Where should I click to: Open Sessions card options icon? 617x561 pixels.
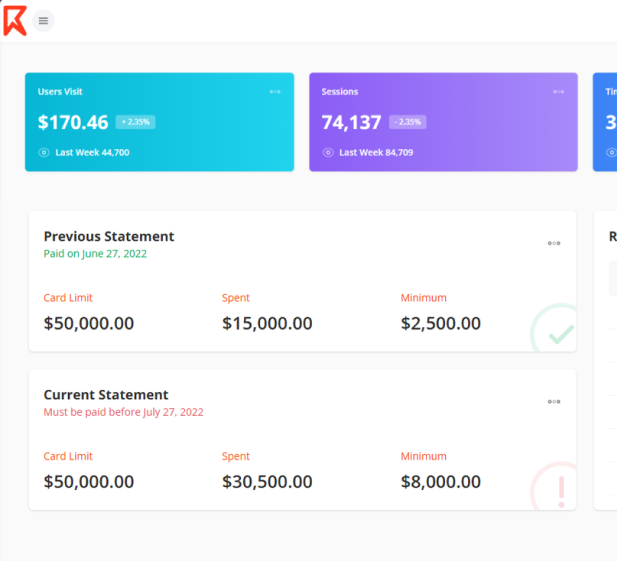pyautogui.click(x=559, y=92)
